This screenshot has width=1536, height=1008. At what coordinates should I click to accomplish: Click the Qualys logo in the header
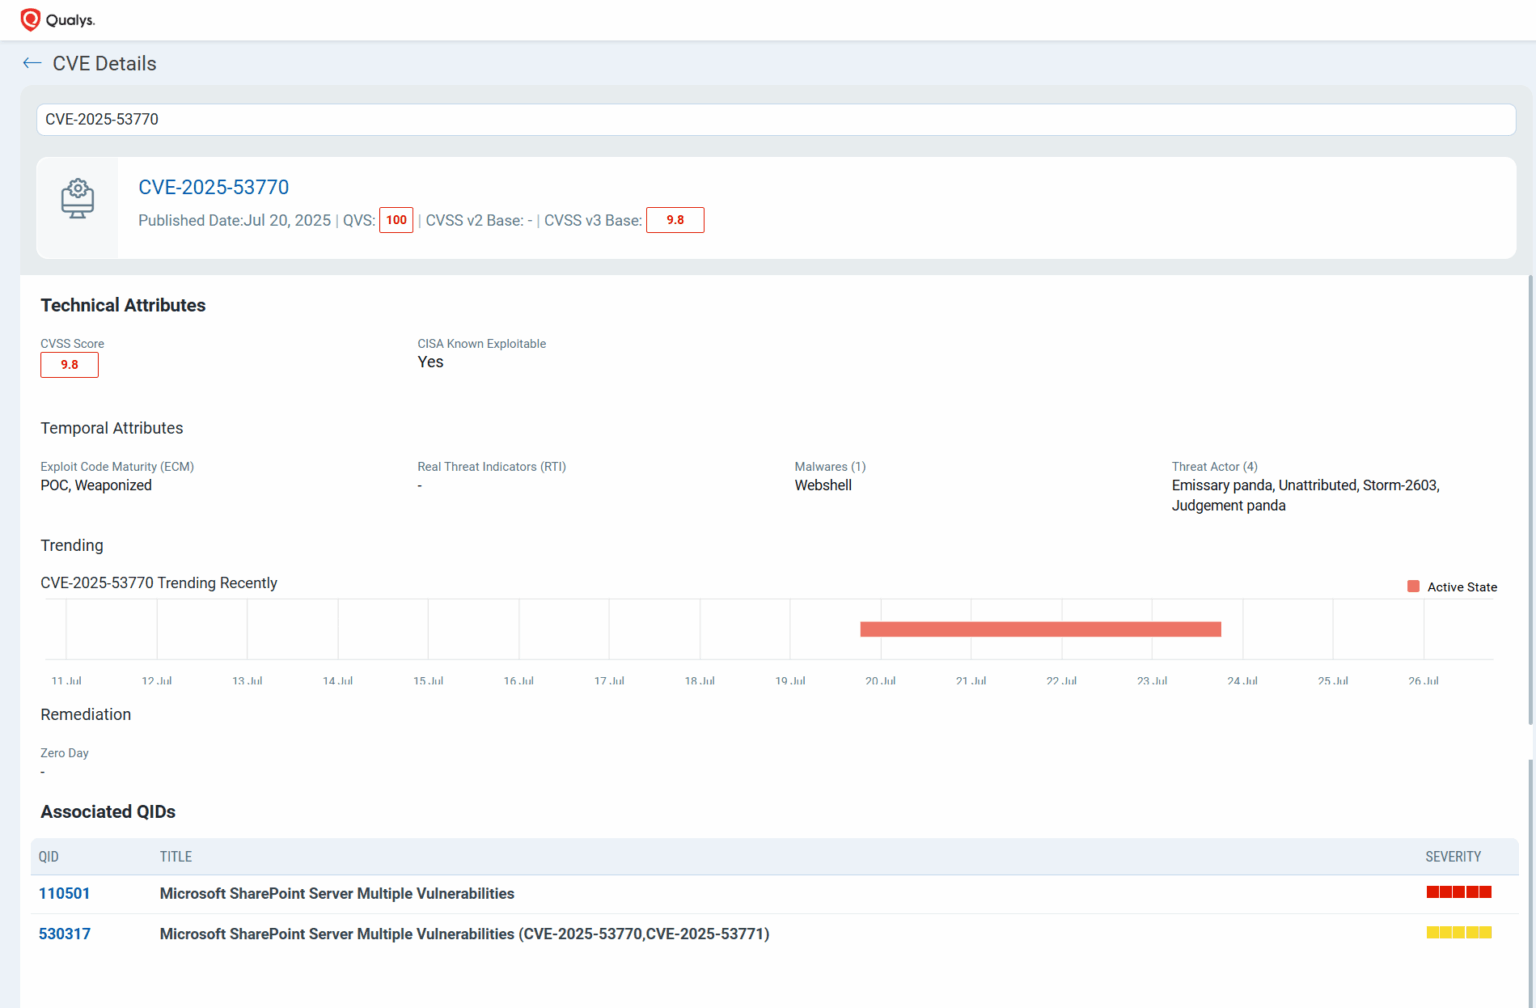click(56, 19)
